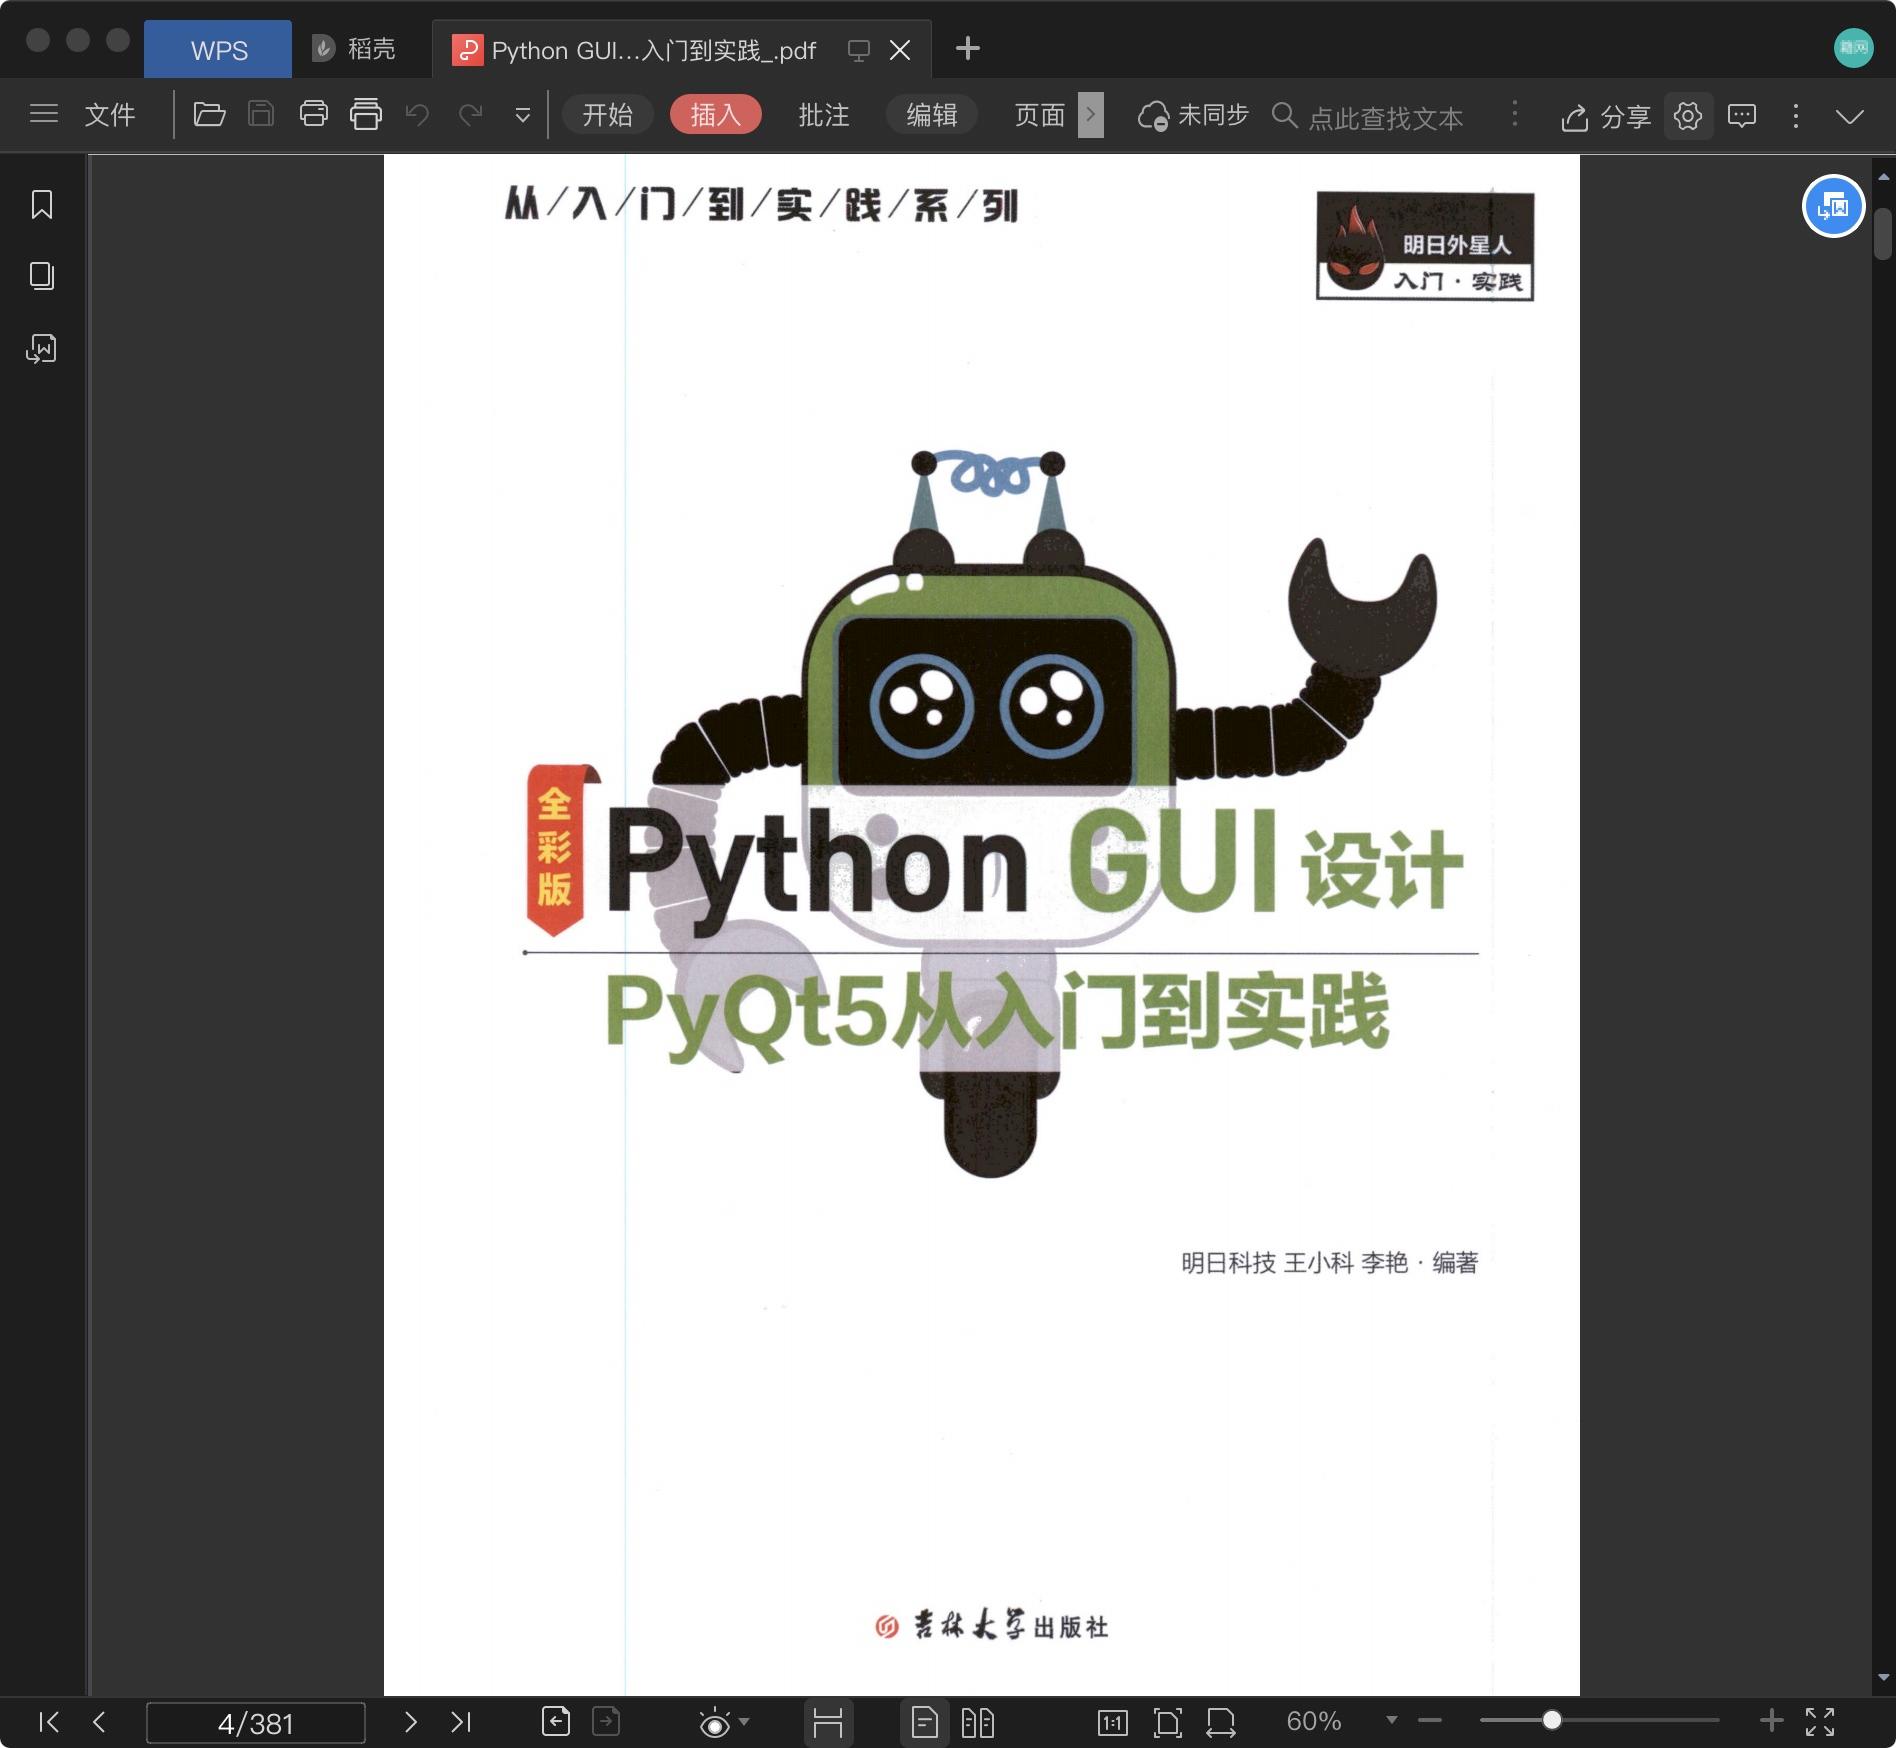Switch to the 编辑 tab
1896x1748 pixels.
click(x=932, y=115)
